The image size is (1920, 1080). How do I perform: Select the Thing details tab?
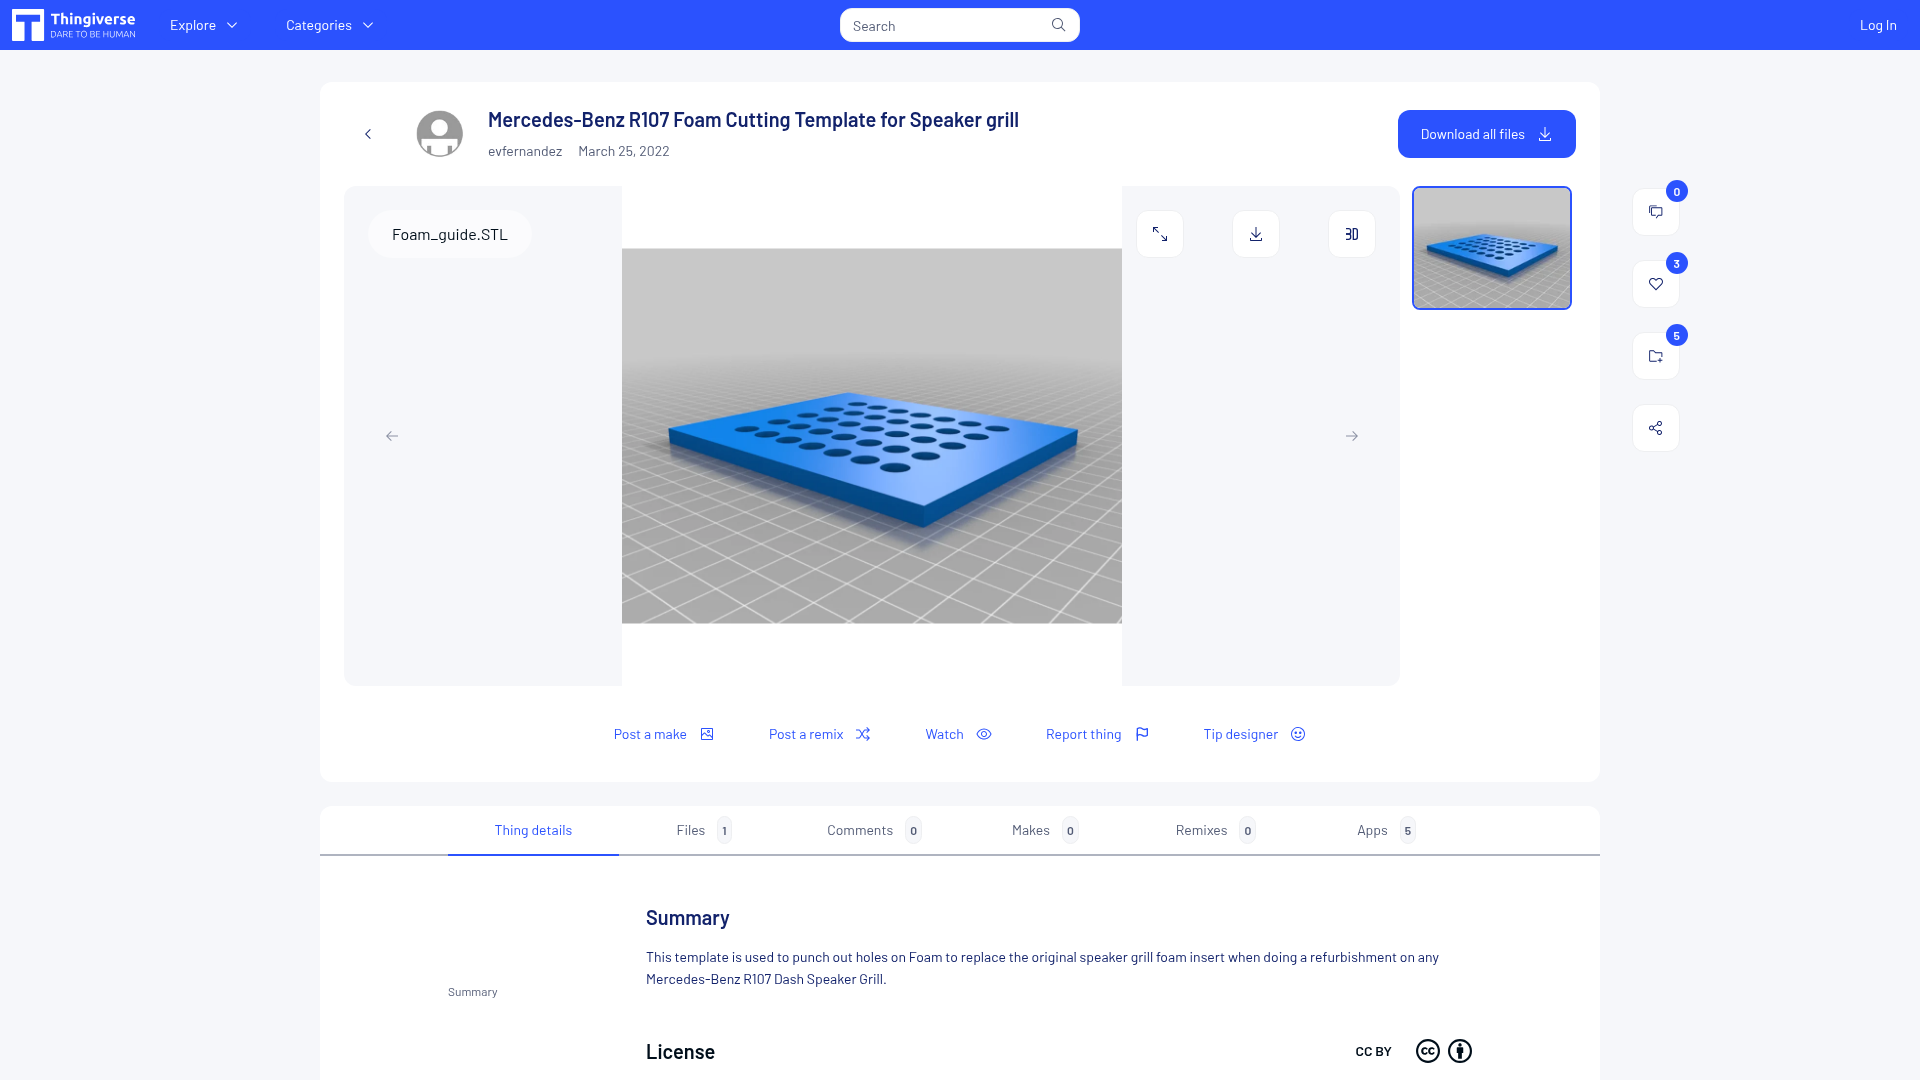coord(533,830)
